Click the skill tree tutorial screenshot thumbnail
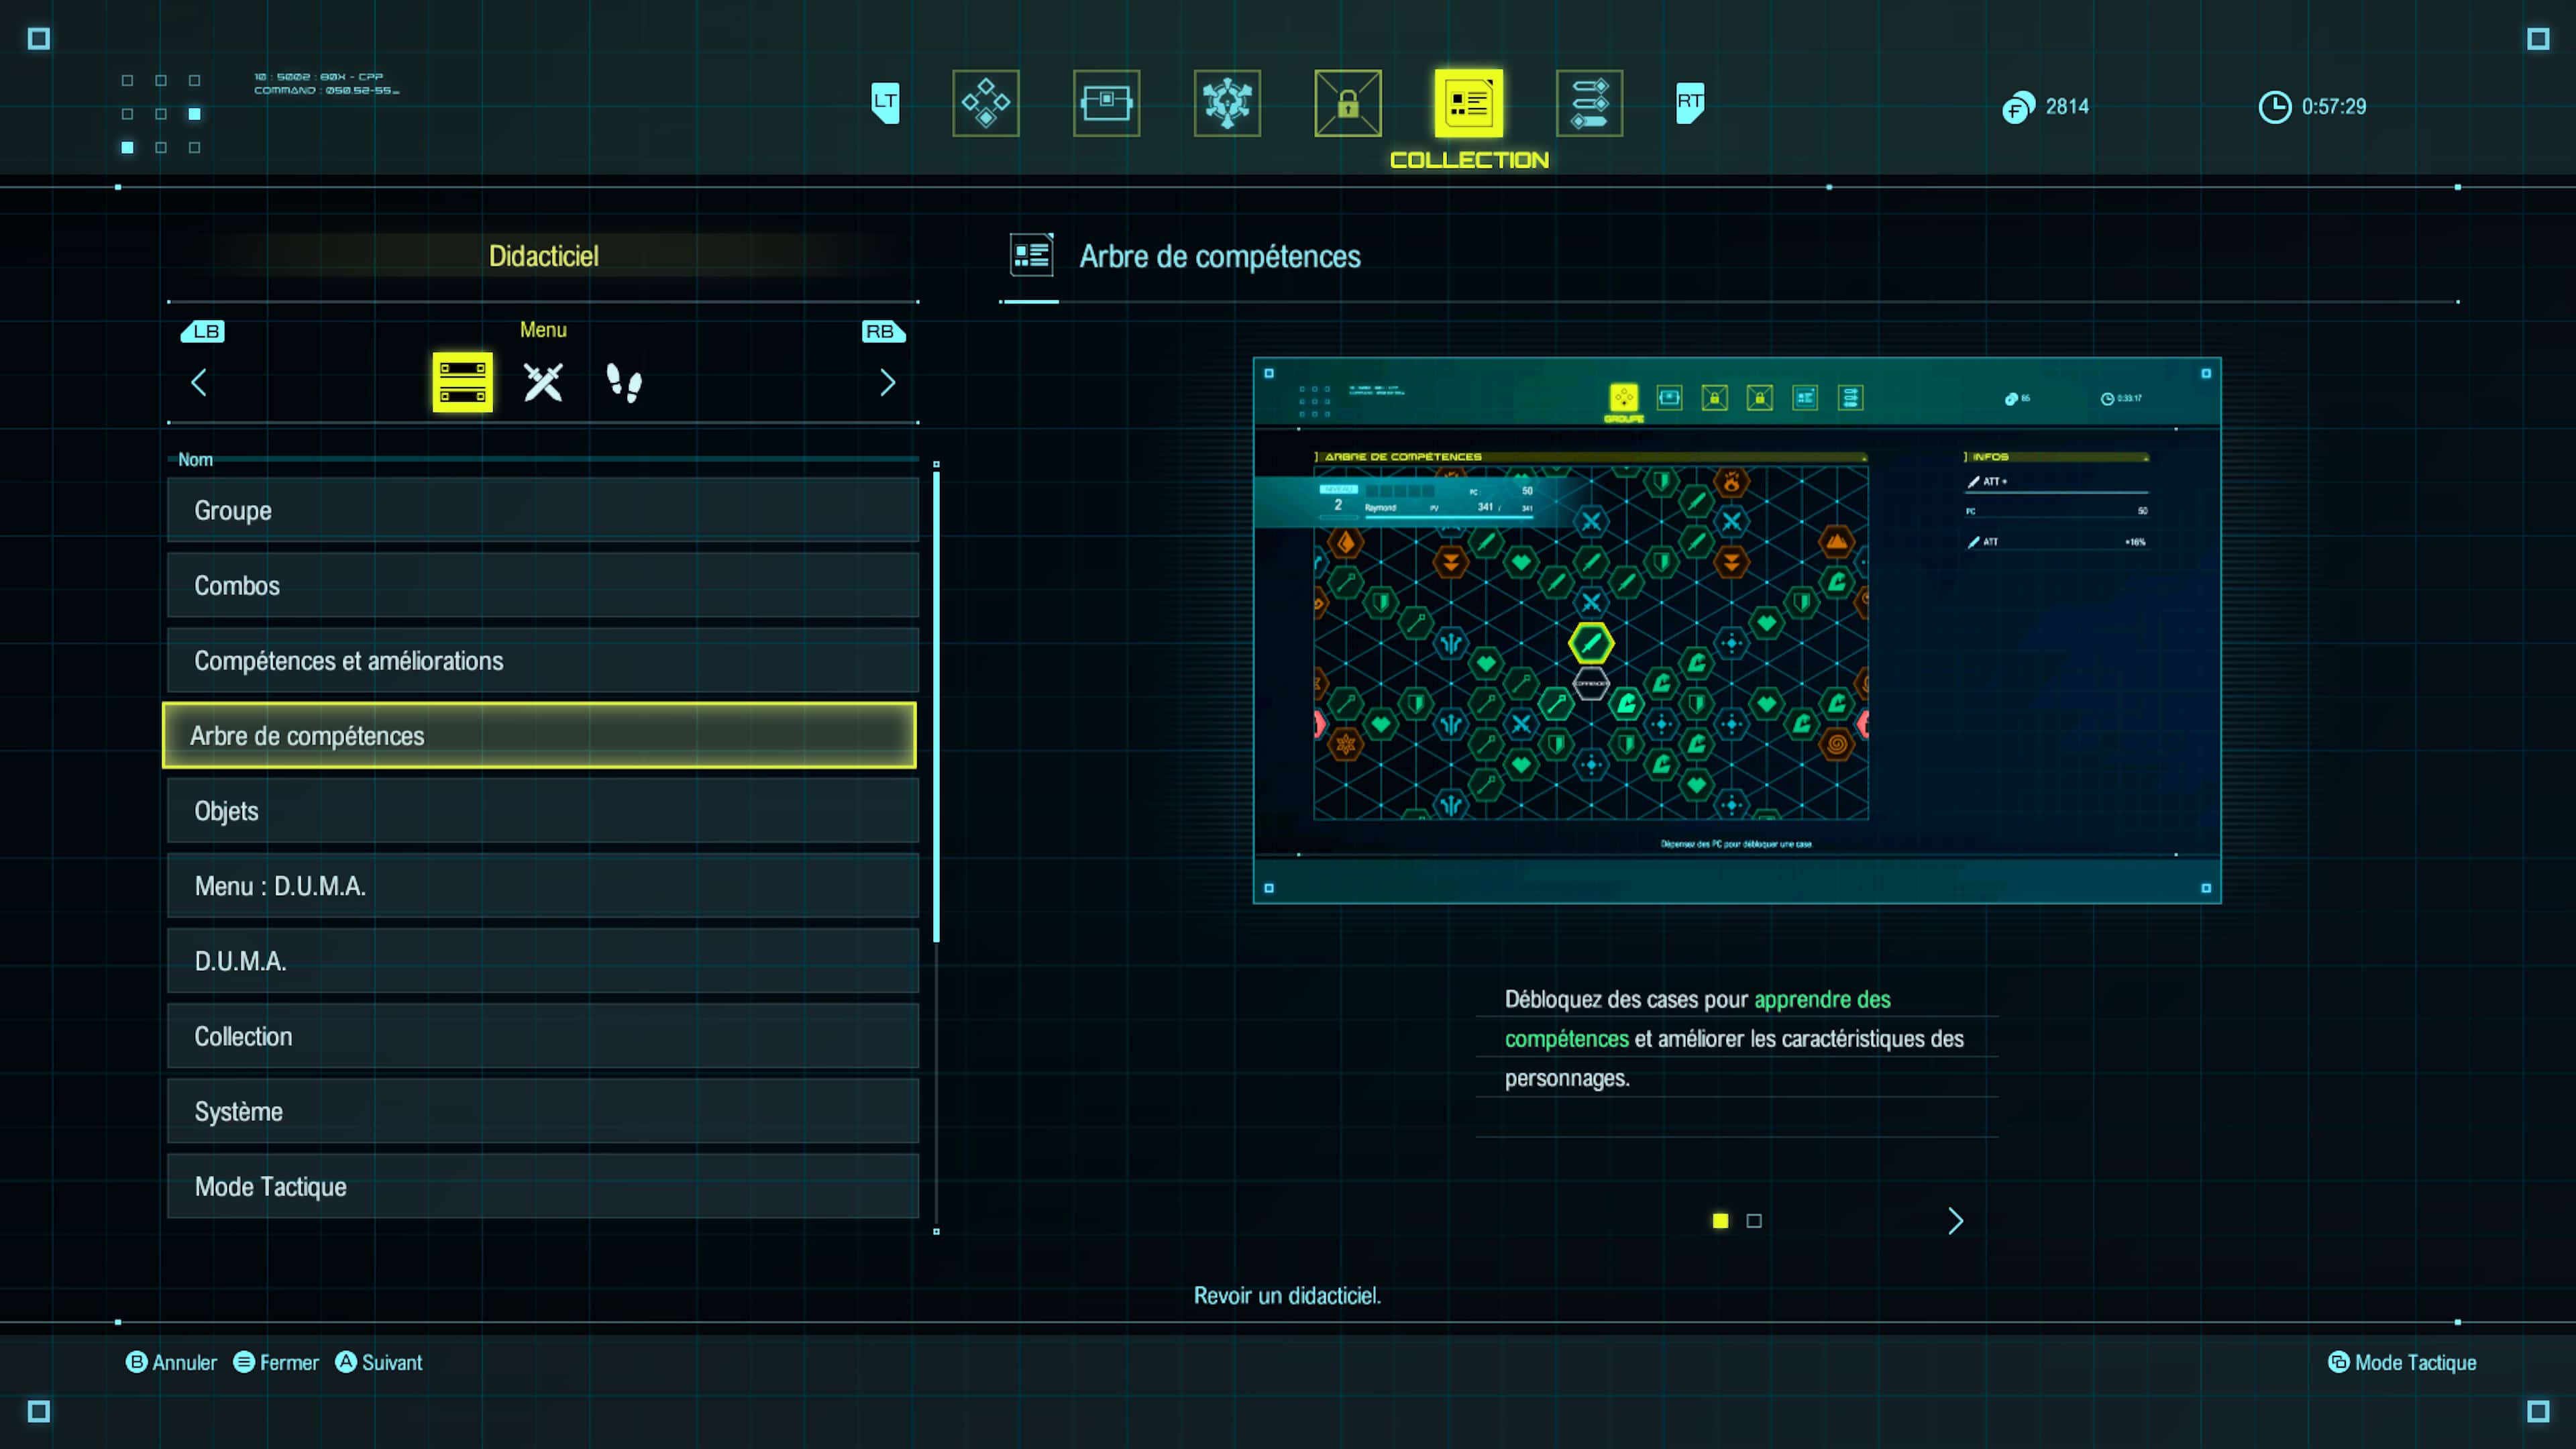The width and height of the screenshot is (2576, 1449). pyautogui.click(x=1737, y=630)
